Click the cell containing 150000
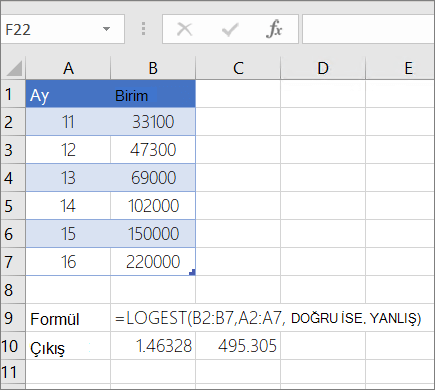 (x=153, y=234)
